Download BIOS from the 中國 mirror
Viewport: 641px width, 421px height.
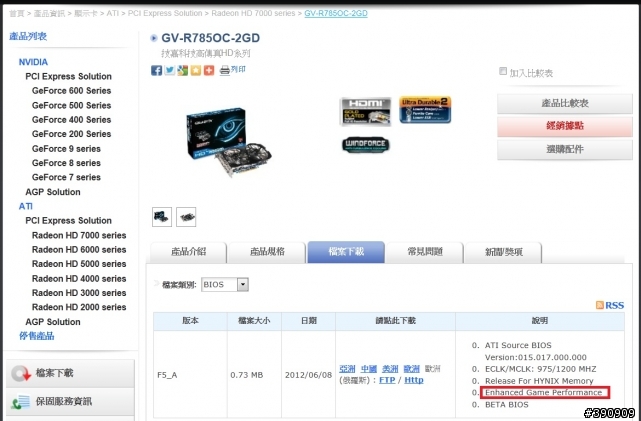tap(368, 369)
